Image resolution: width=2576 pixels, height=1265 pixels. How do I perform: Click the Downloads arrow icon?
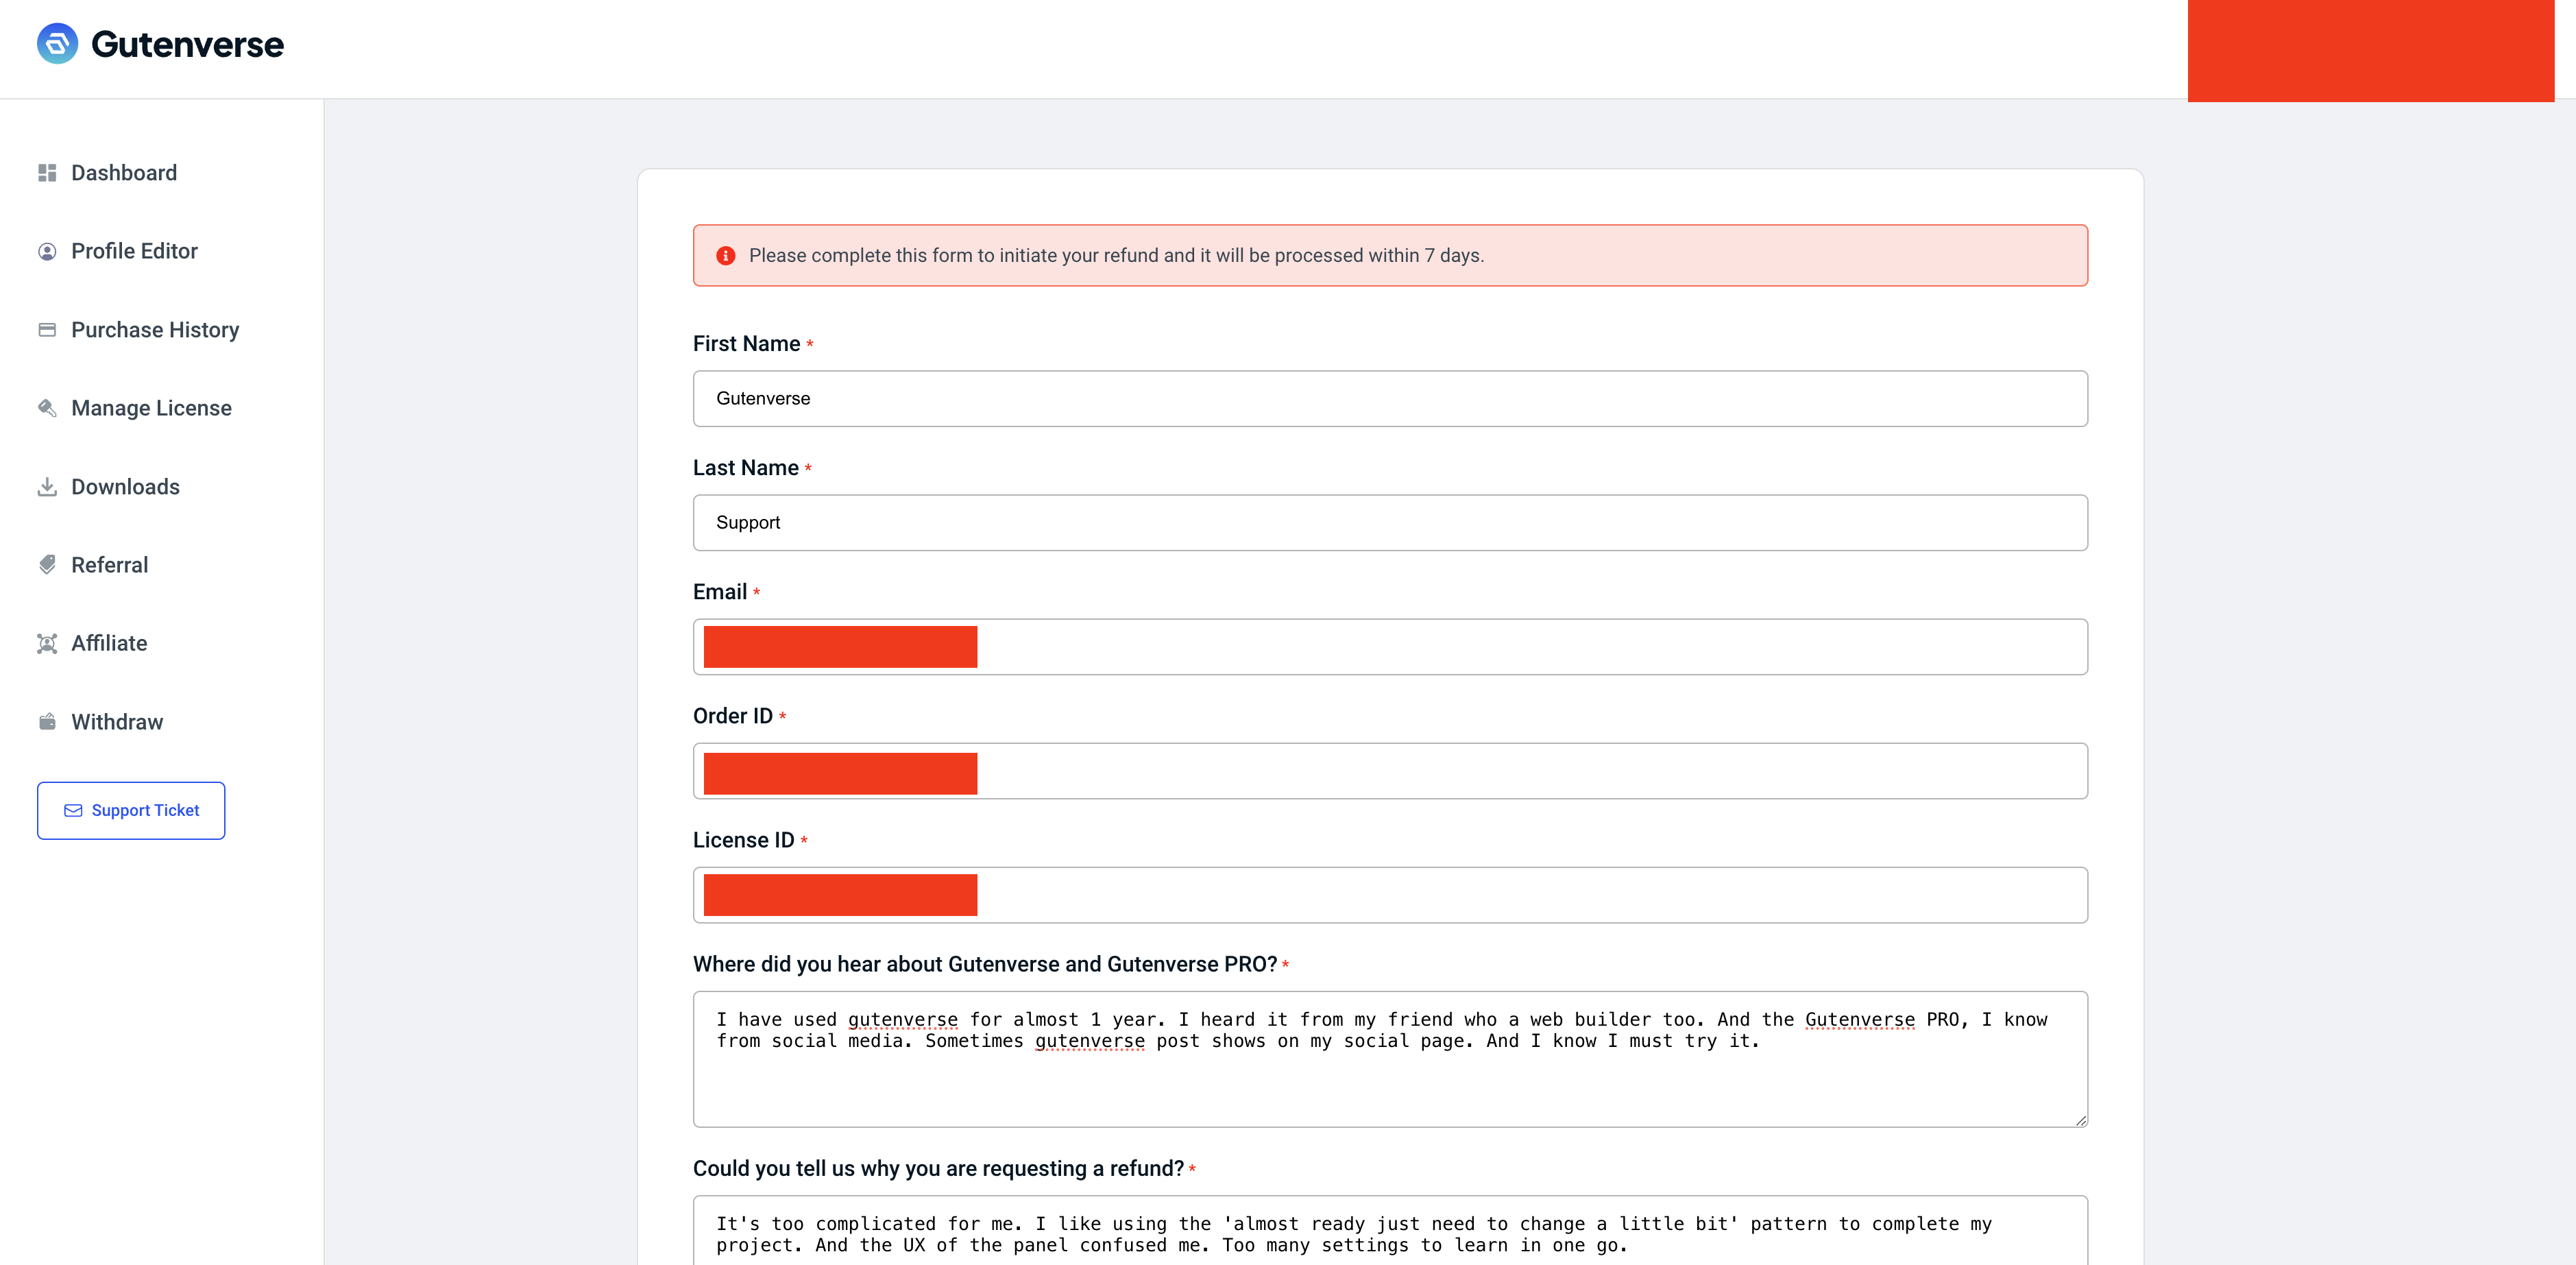point(47,487)
